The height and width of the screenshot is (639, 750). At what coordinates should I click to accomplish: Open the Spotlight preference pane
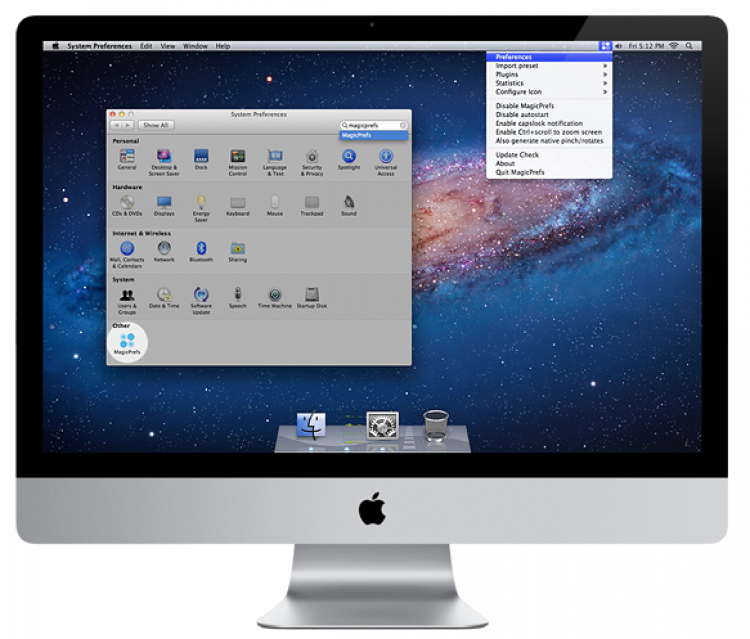coord(349,159)
